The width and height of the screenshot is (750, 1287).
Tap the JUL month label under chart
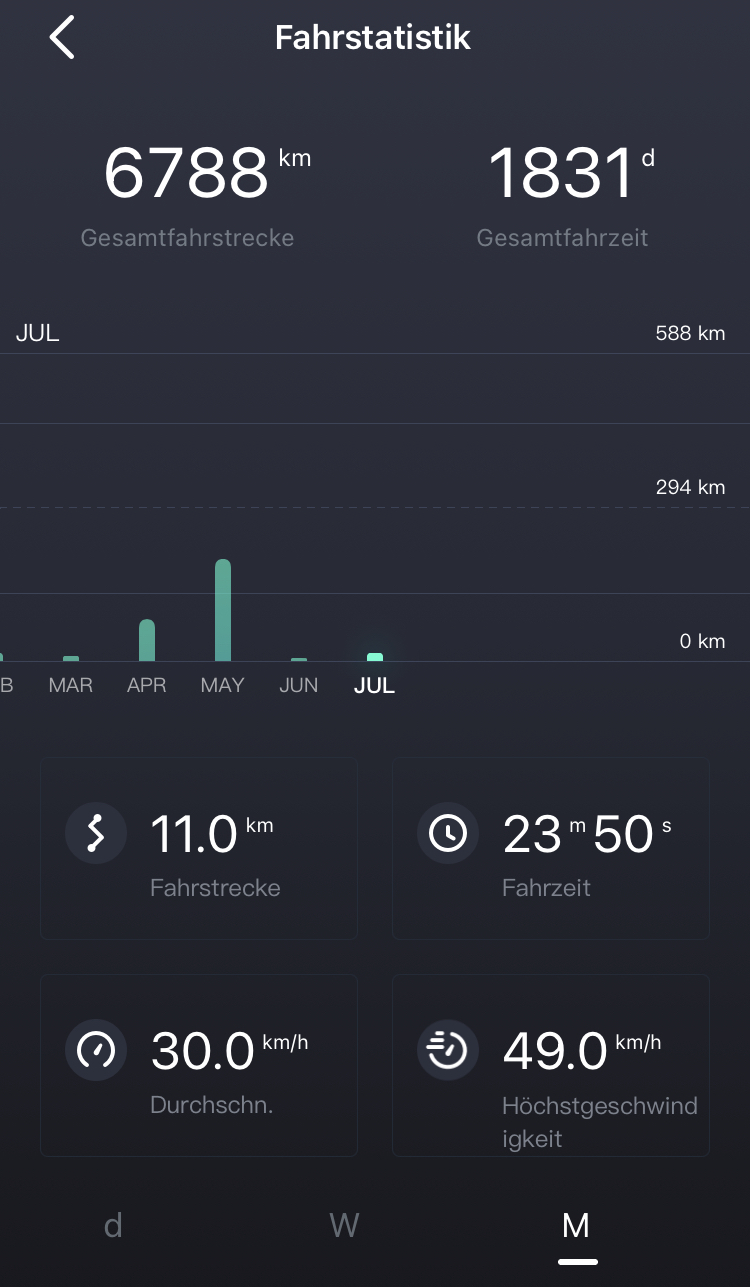click(x=375, y=686)
